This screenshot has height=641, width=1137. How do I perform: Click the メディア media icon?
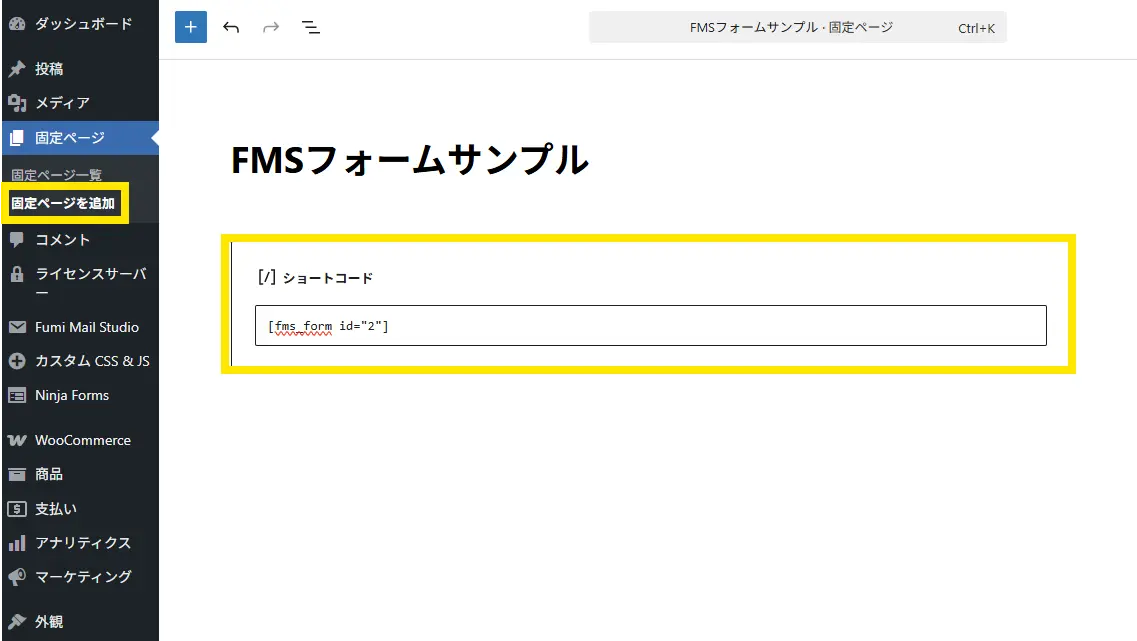pyautogui.click(x=17, y=103)
